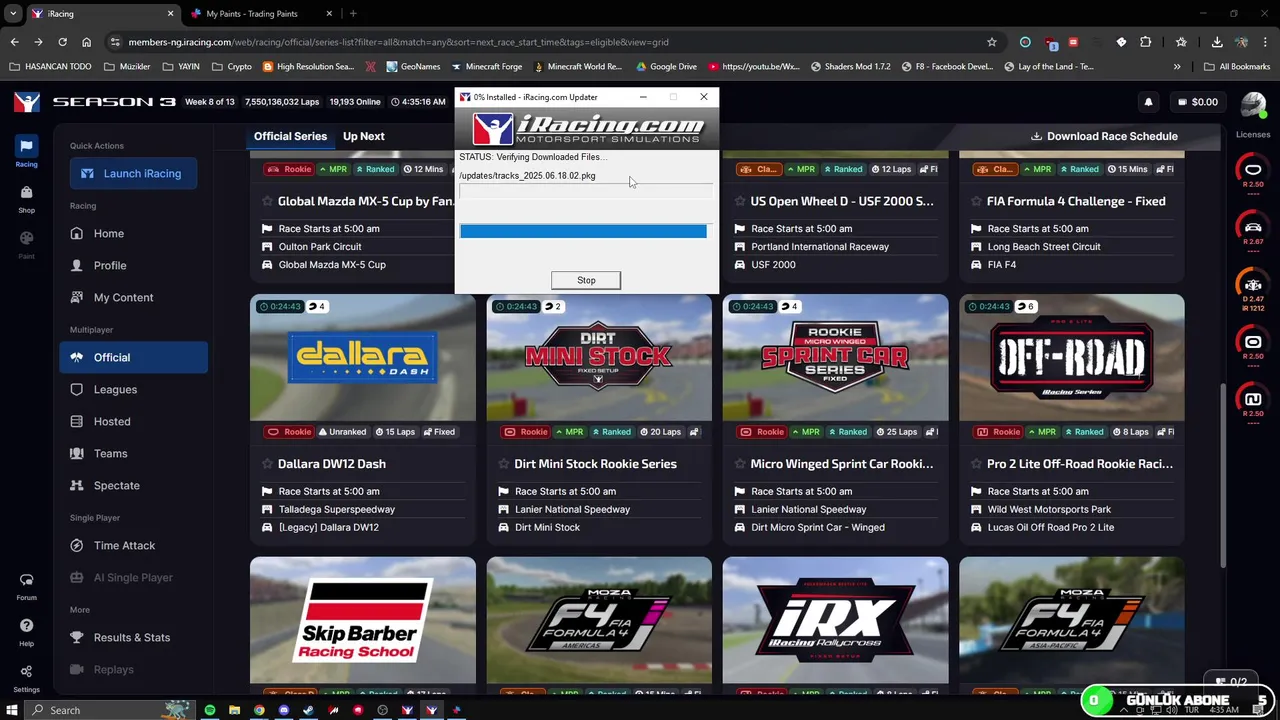The height and width of the screenshot is (720, 1280).
Task: Click the Launch iRacing button
Action: click(x=133, y=173)
